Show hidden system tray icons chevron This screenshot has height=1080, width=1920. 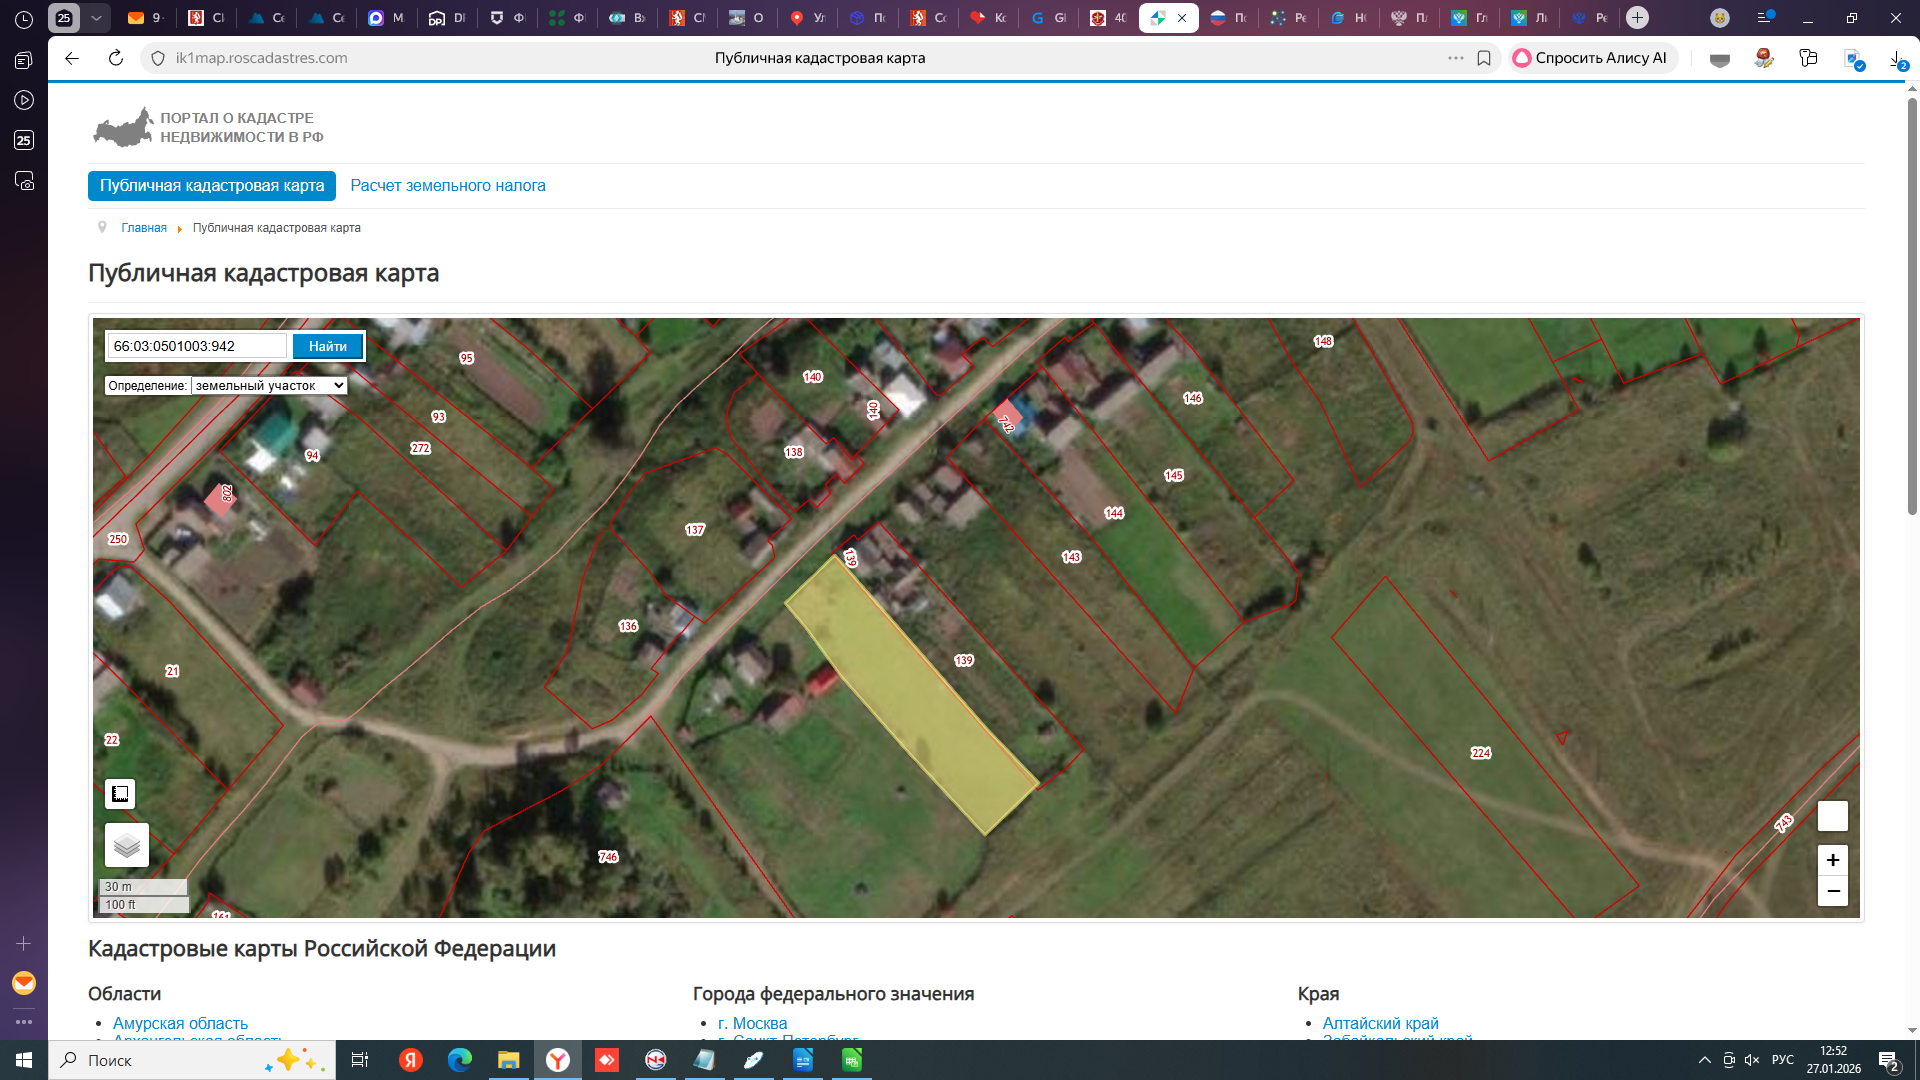coord(1704,1060)
